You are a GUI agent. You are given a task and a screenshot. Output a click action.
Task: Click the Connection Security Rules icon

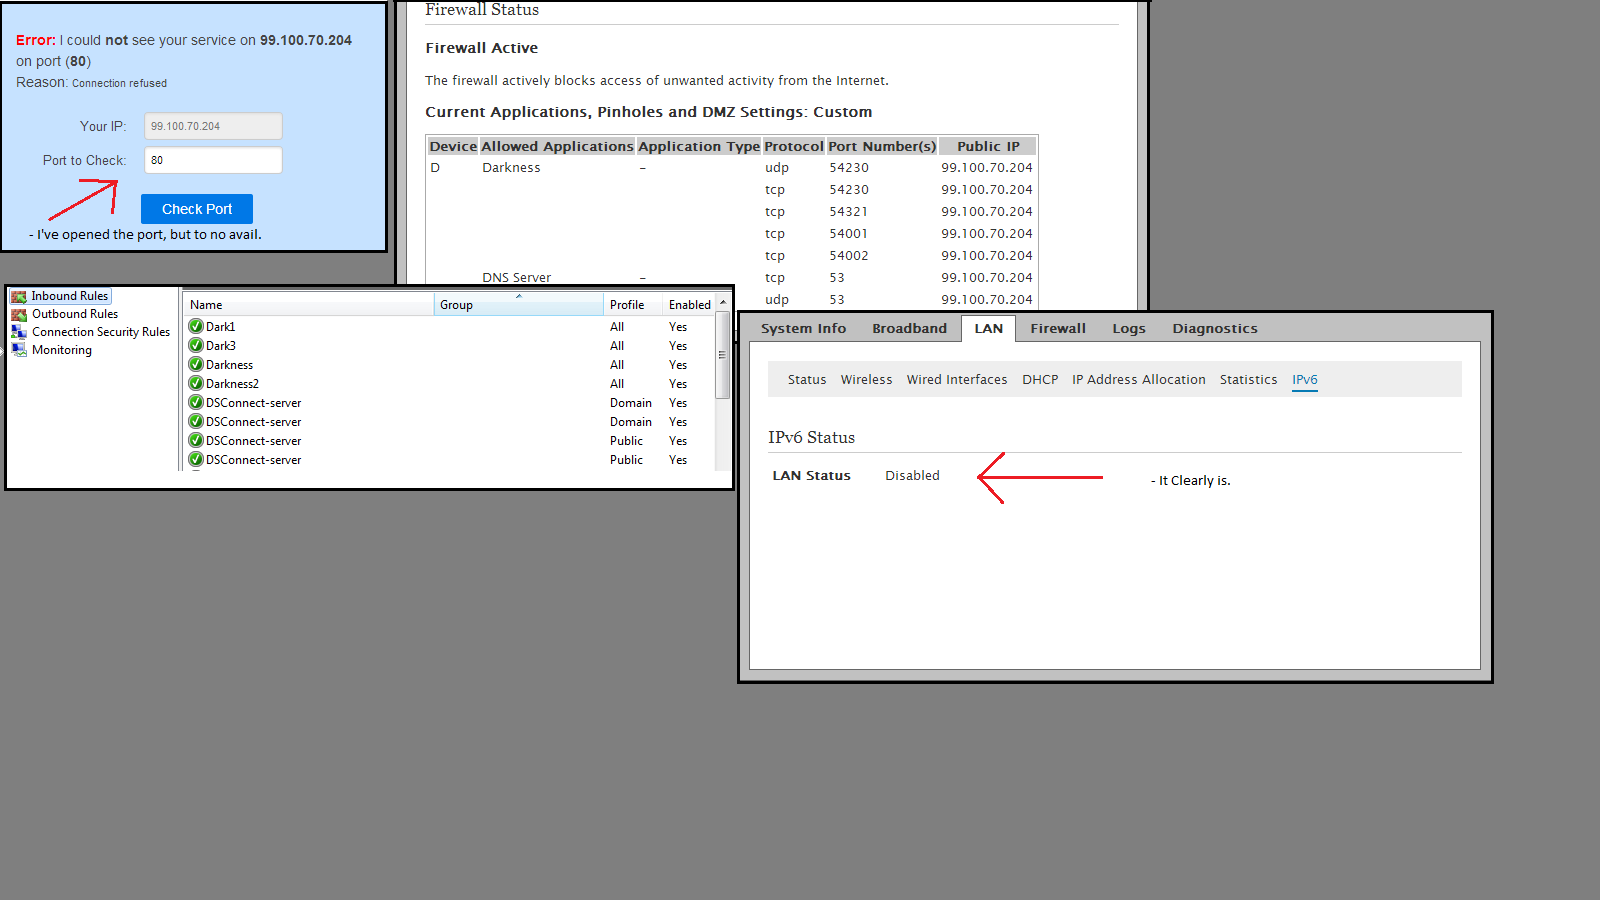coord(19,332)
